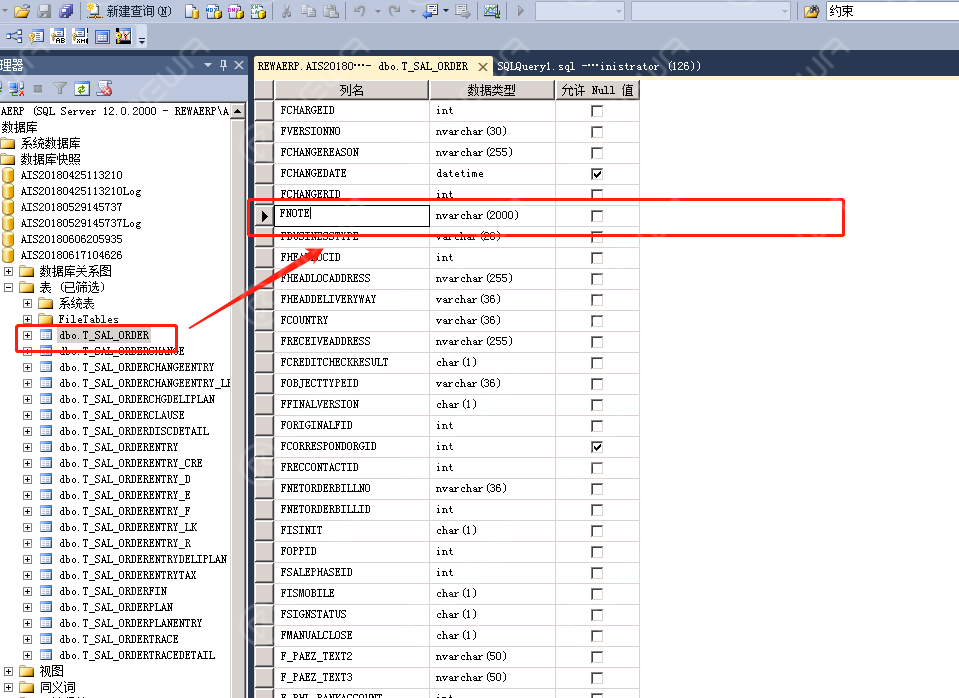Viewport: 959px width, 698px height.
Task: Click the Save All disks icon
Action: (66, 10)
